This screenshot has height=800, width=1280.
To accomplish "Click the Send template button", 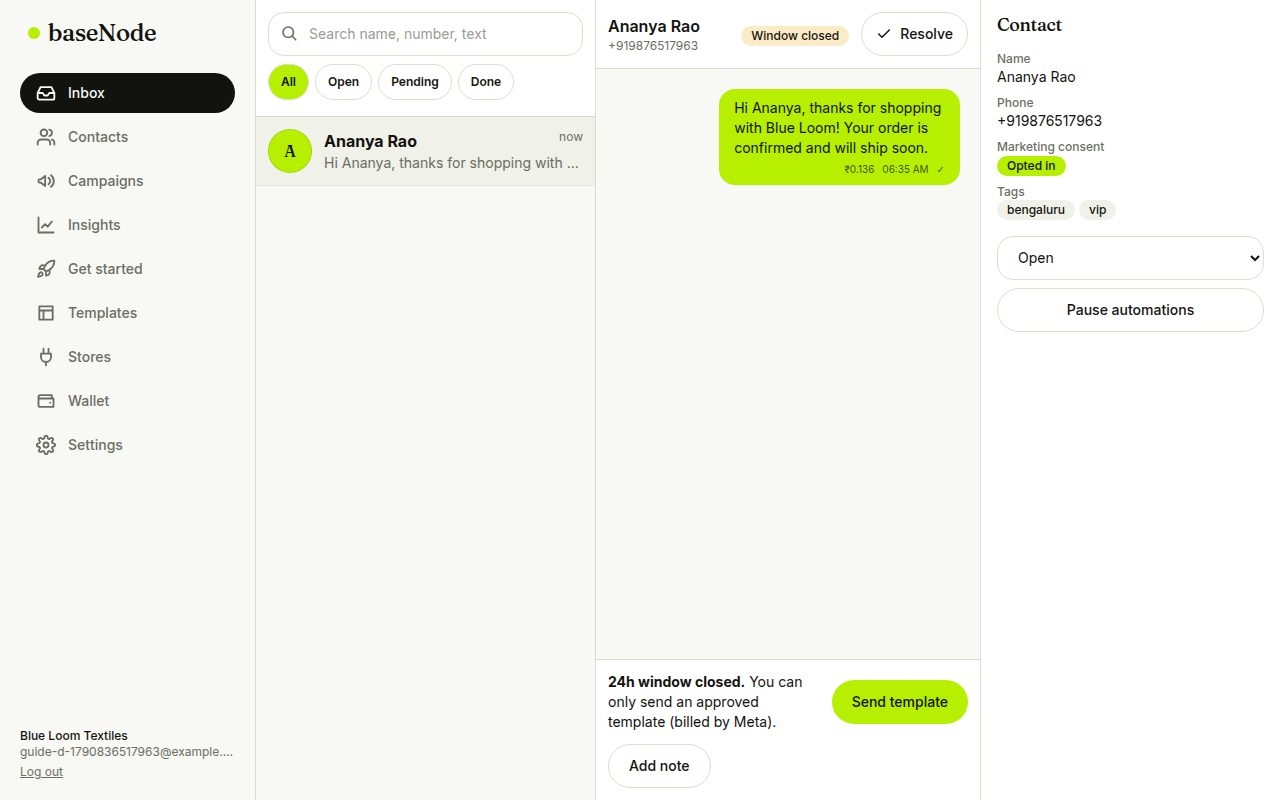I will click(x=900, y=702).
